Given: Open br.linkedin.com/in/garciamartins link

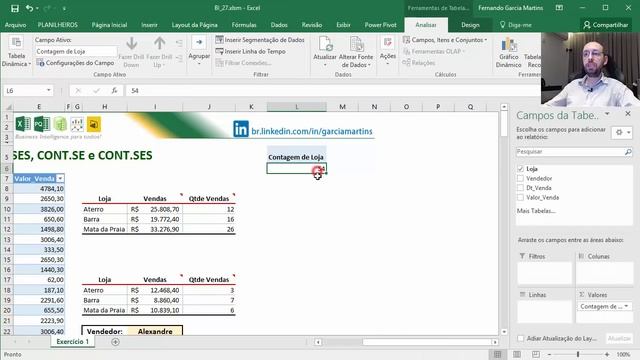Looking at the screenshot, I should click(312, 131).
